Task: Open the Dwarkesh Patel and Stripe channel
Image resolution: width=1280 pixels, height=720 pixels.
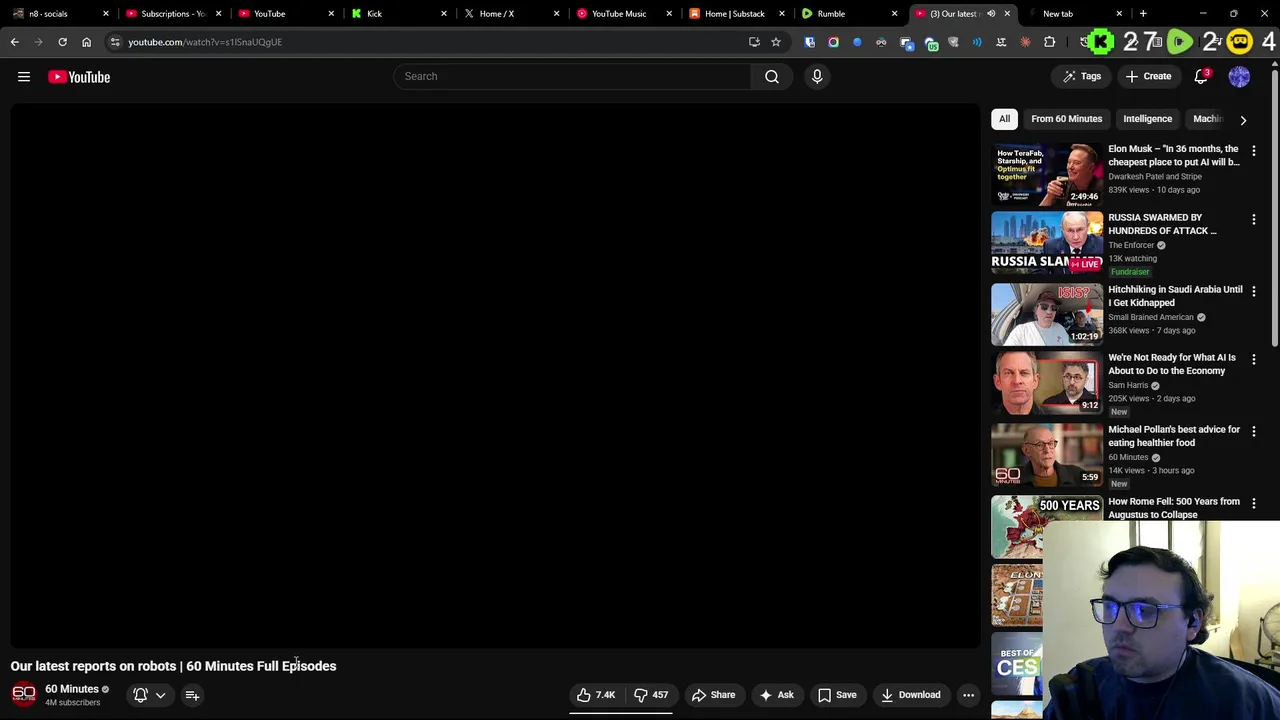Action: pyautogui.click(x=1155, y=176)
